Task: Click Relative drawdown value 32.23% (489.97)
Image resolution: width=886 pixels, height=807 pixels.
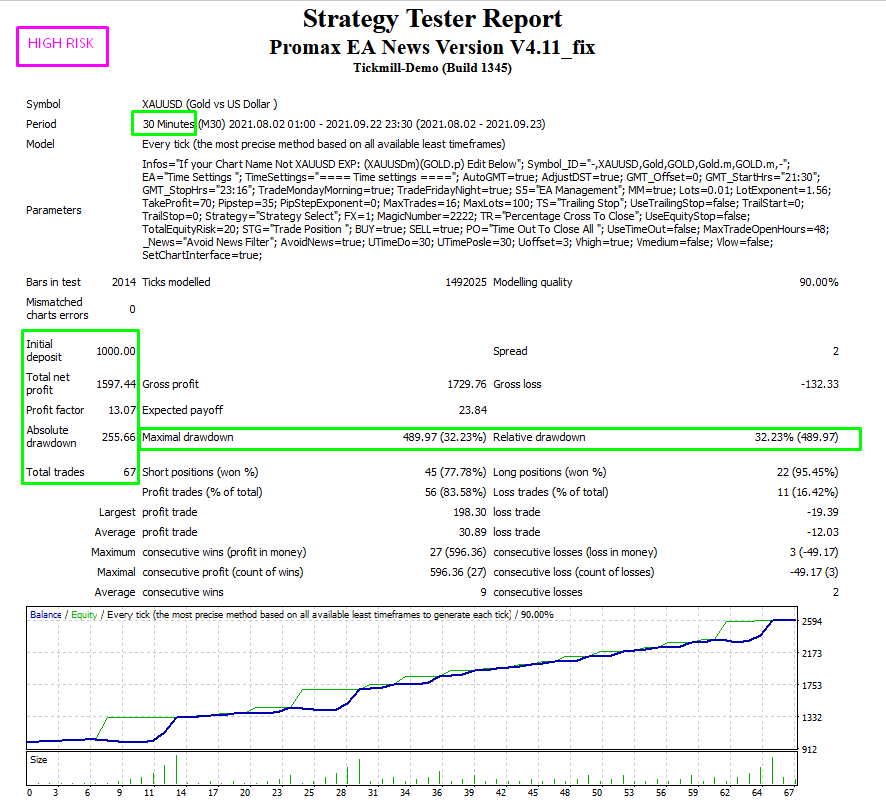Action: [797, 437]
